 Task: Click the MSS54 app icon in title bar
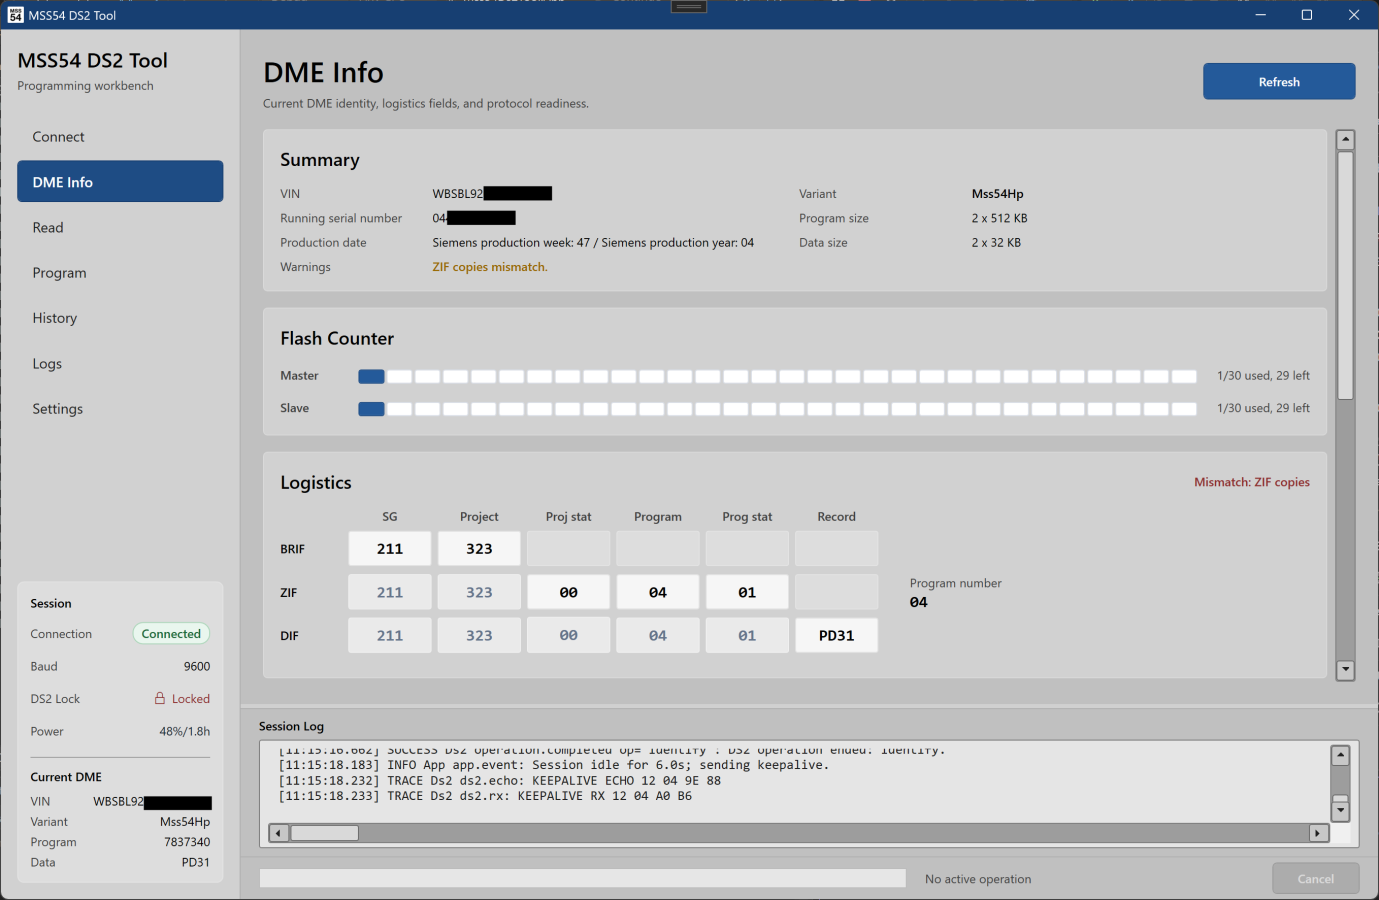click(x=15, y=15)
